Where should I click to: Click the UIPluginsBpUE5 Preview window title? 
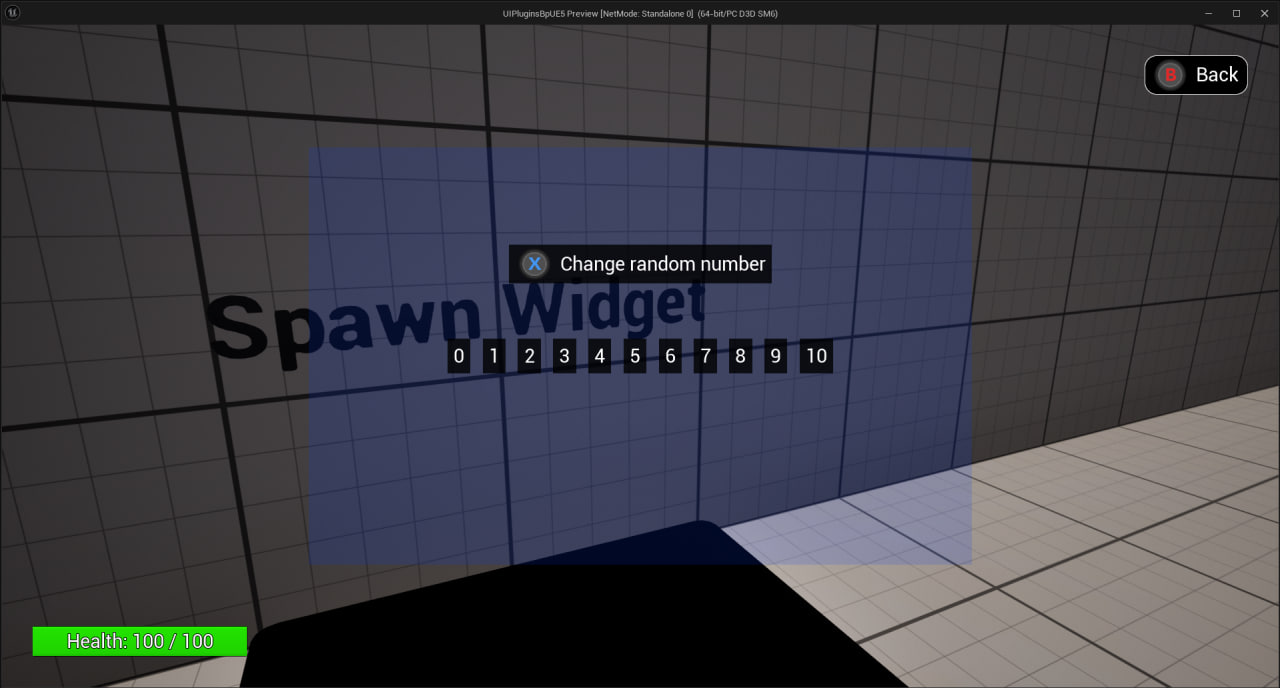640,13
